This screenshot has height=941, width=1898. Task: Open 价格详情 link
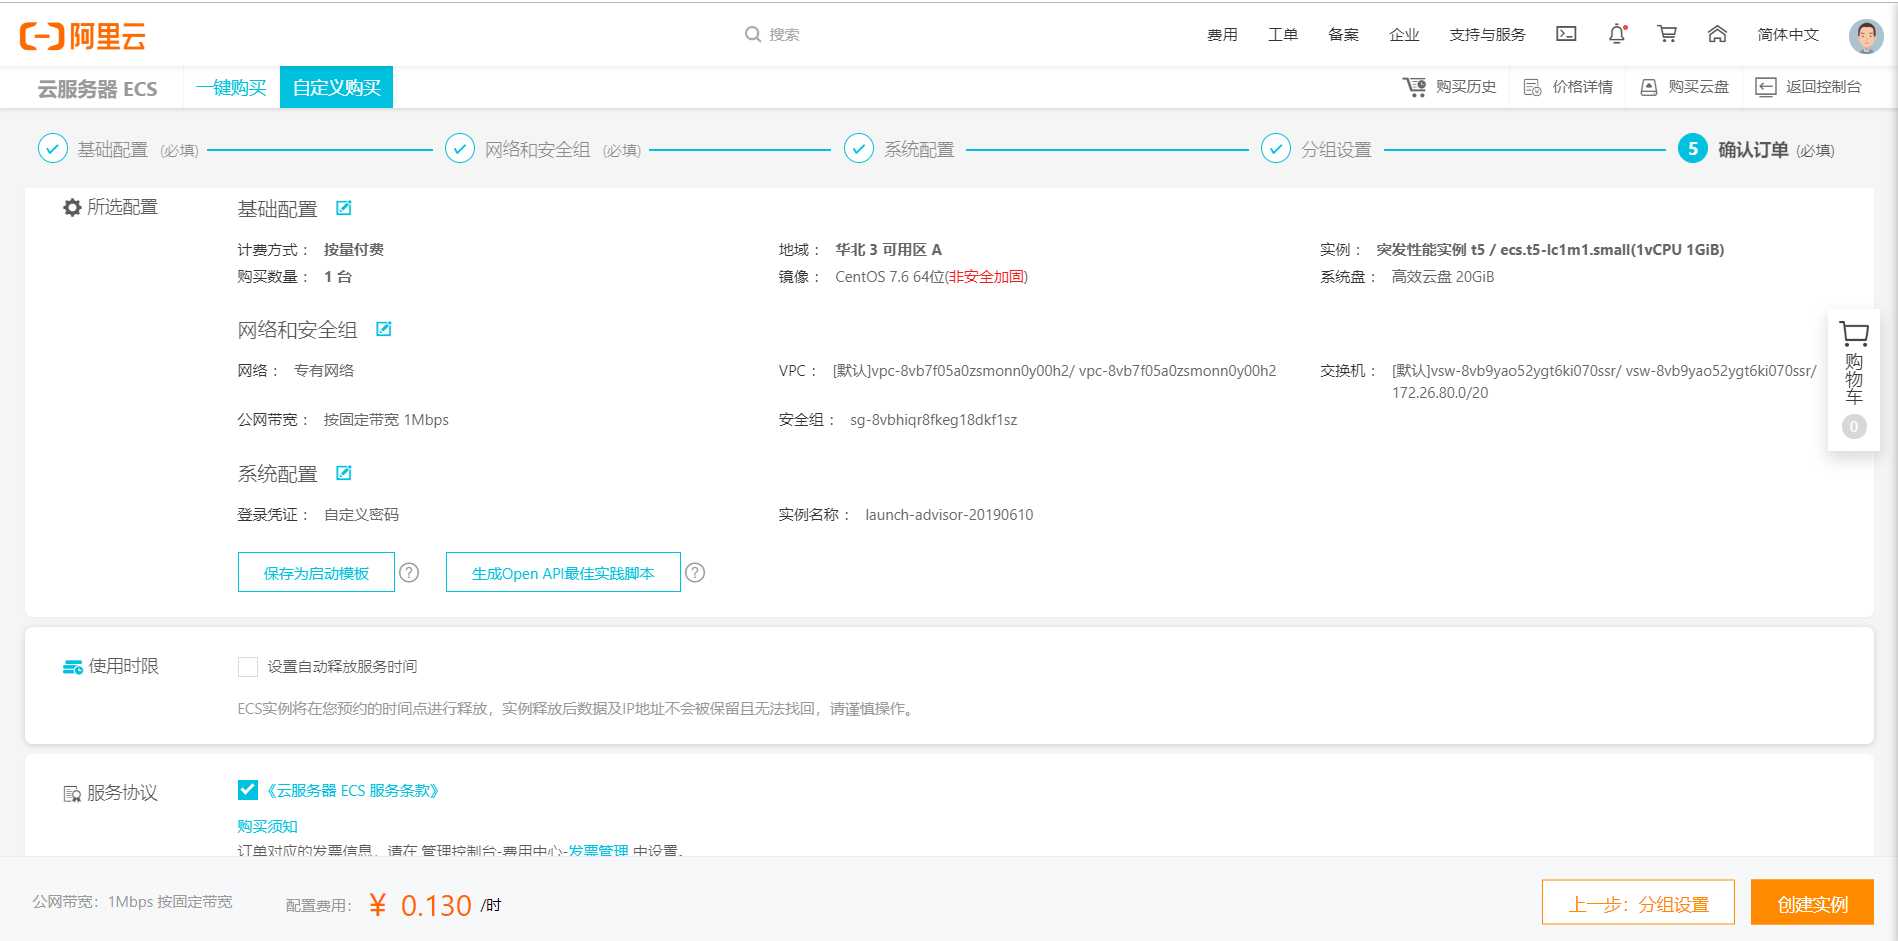(1582, 87)
